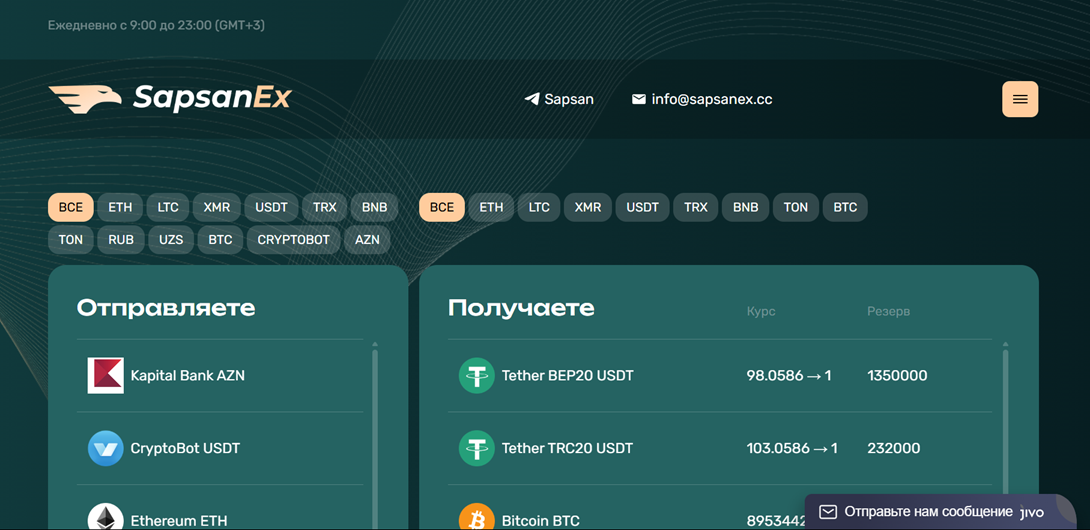Select the ETH filter in the send filters
1090x530 pixels.
[x=120, y=207]
